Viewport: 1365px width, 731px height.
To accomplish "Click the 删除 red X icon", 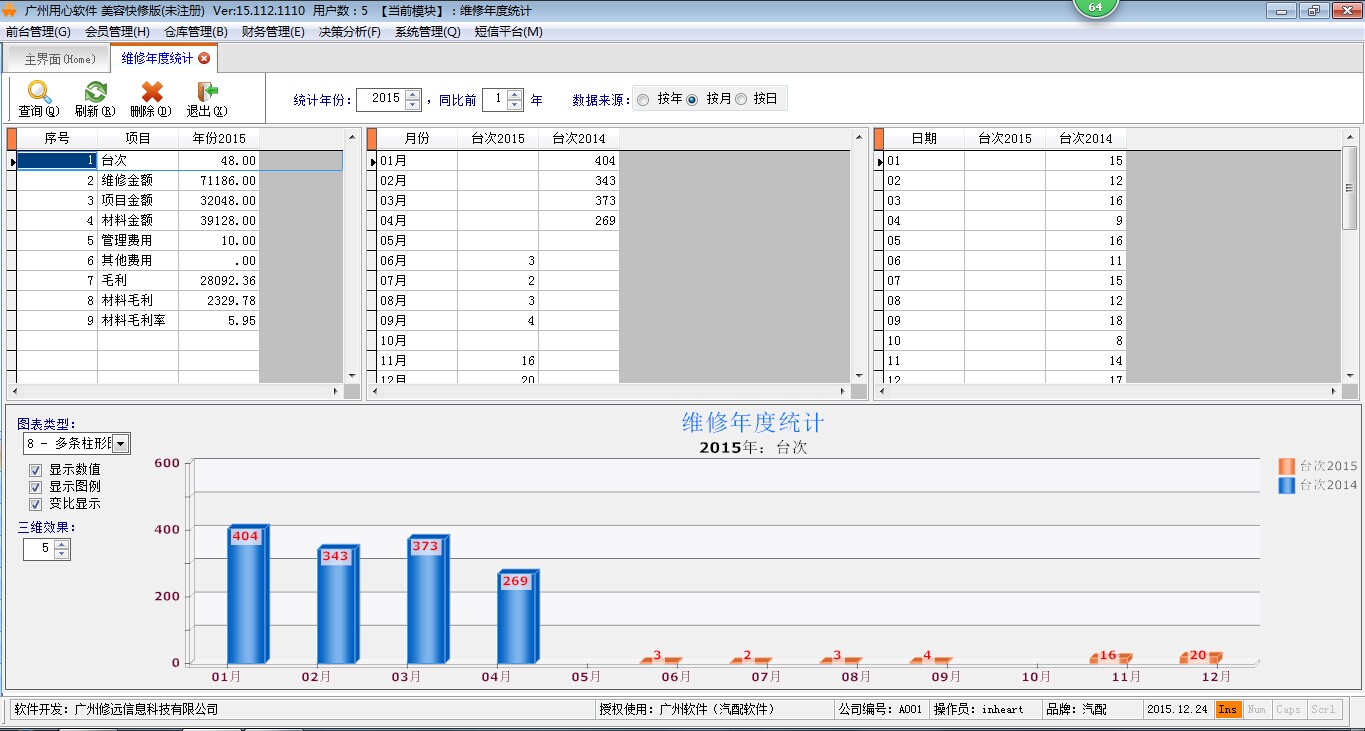I will 151,93.
